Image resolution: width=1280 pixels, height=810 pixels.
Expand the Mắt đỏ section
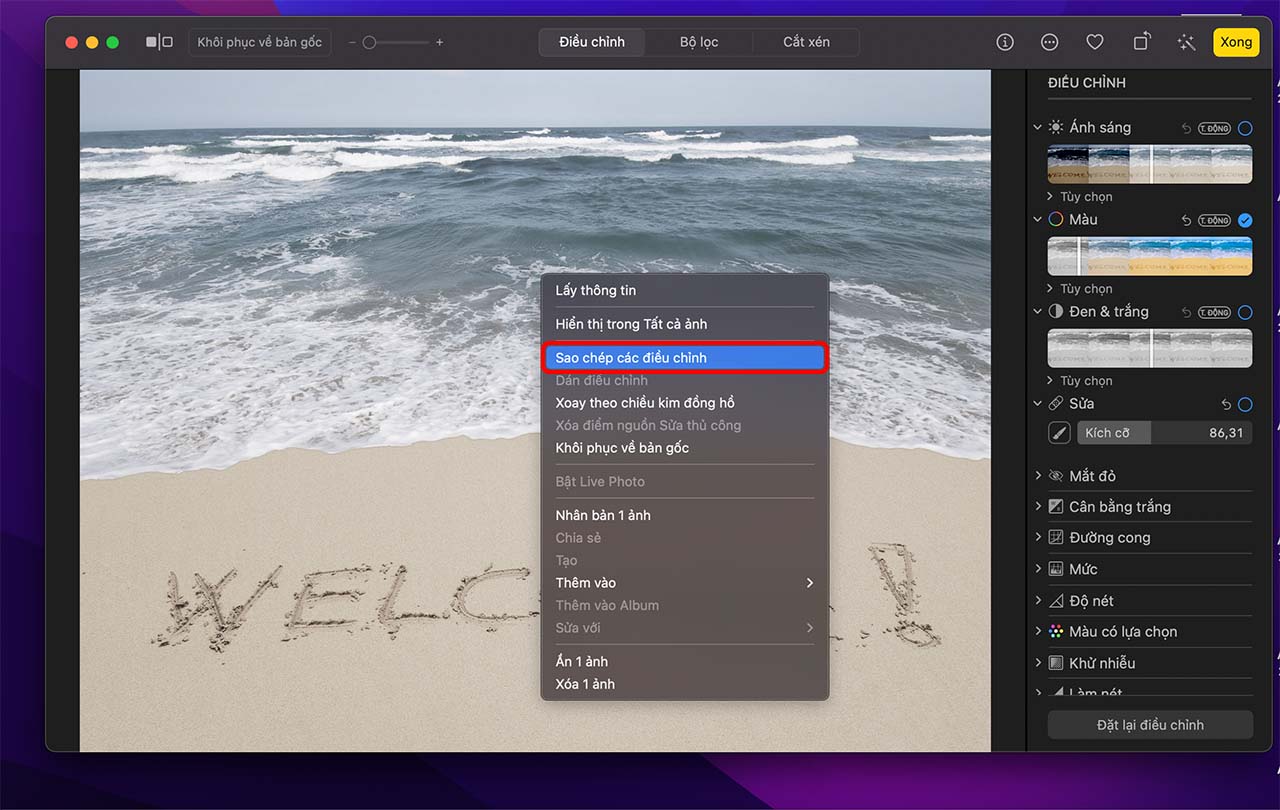pos(1038,476)
